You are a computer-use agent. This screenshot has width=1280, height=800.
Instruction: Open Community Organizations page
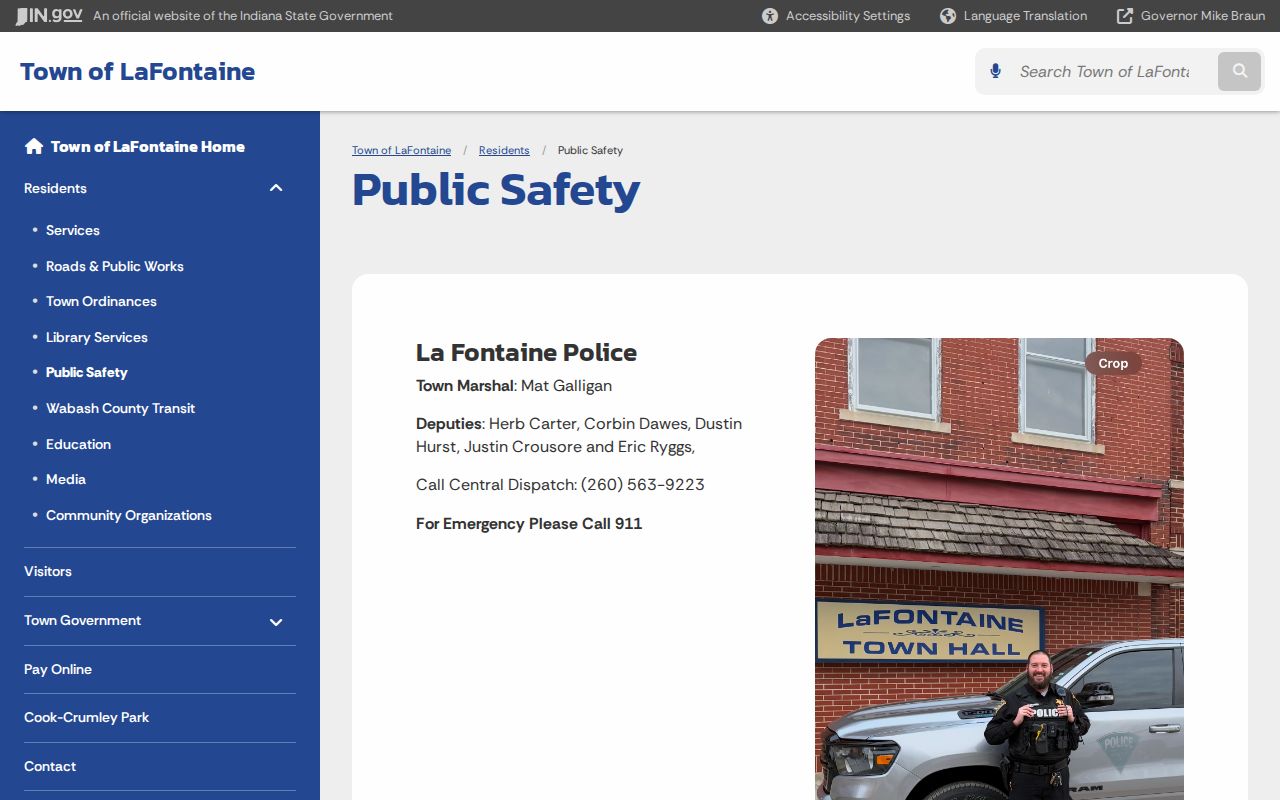point(129,515)
